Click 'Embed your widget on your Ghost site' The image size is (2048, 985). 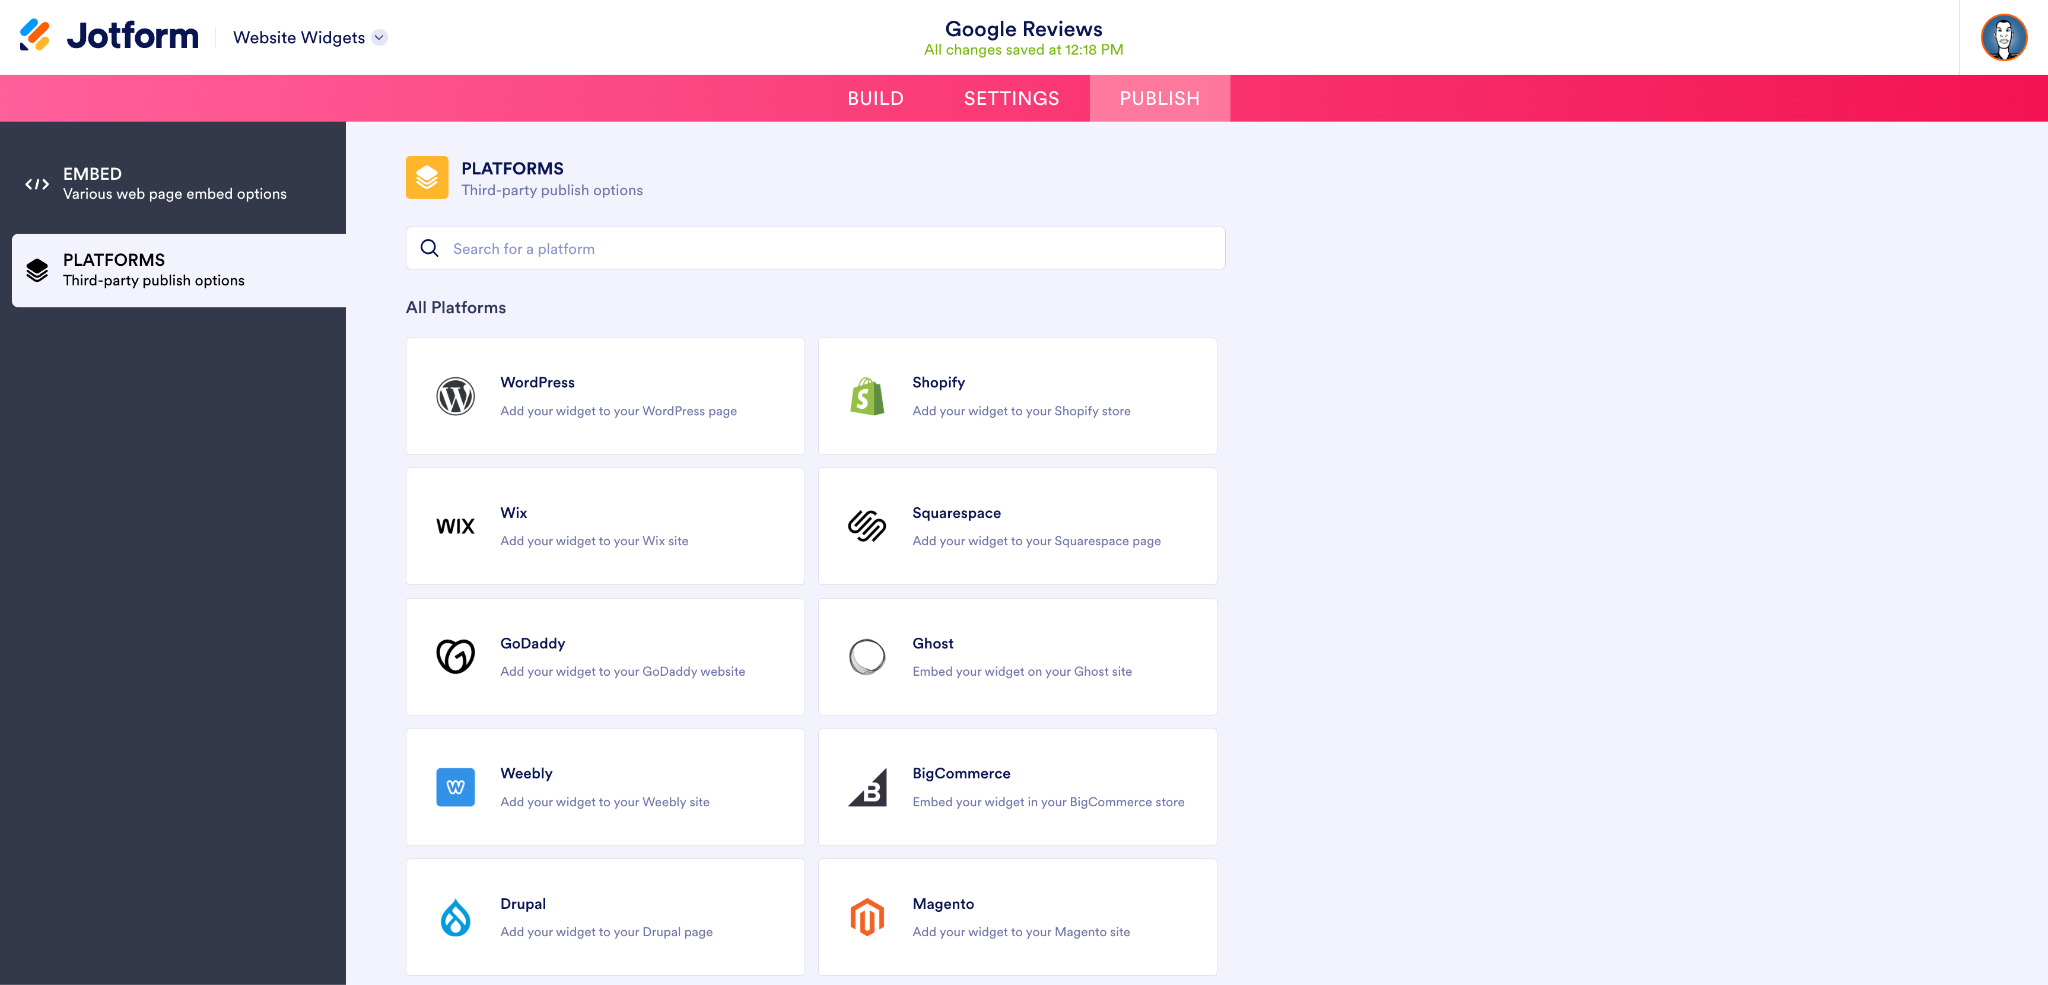[1022, 671]
